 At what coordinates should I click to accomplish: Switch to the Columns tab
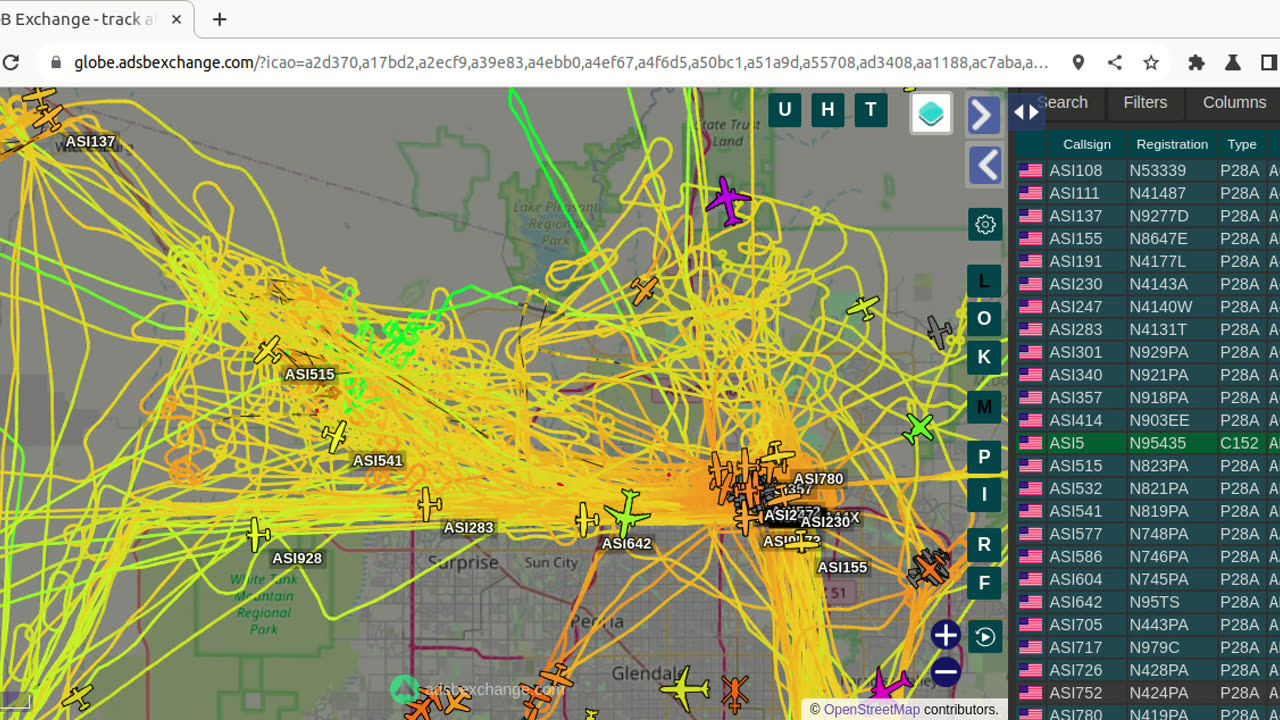click(x=1234, y=102)
